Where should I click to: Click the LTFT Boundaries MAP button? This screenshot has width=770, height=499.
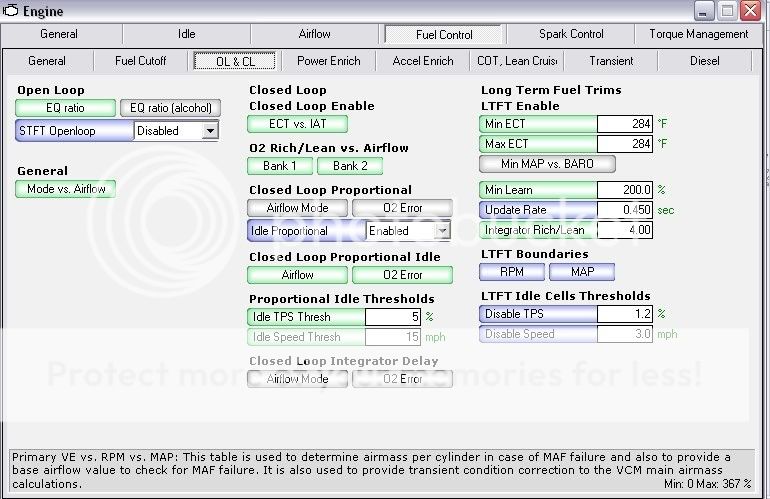tap(581, 272)
